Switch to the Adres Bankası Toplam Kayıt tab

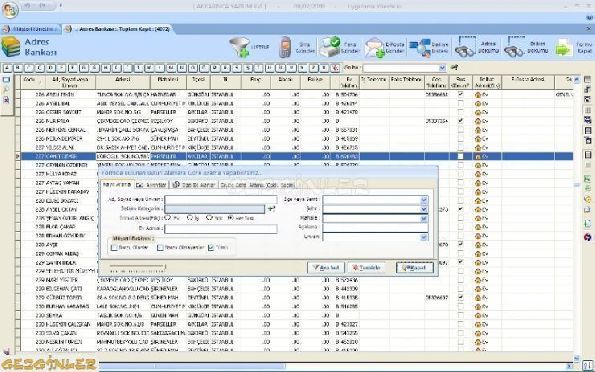(118, 29)
